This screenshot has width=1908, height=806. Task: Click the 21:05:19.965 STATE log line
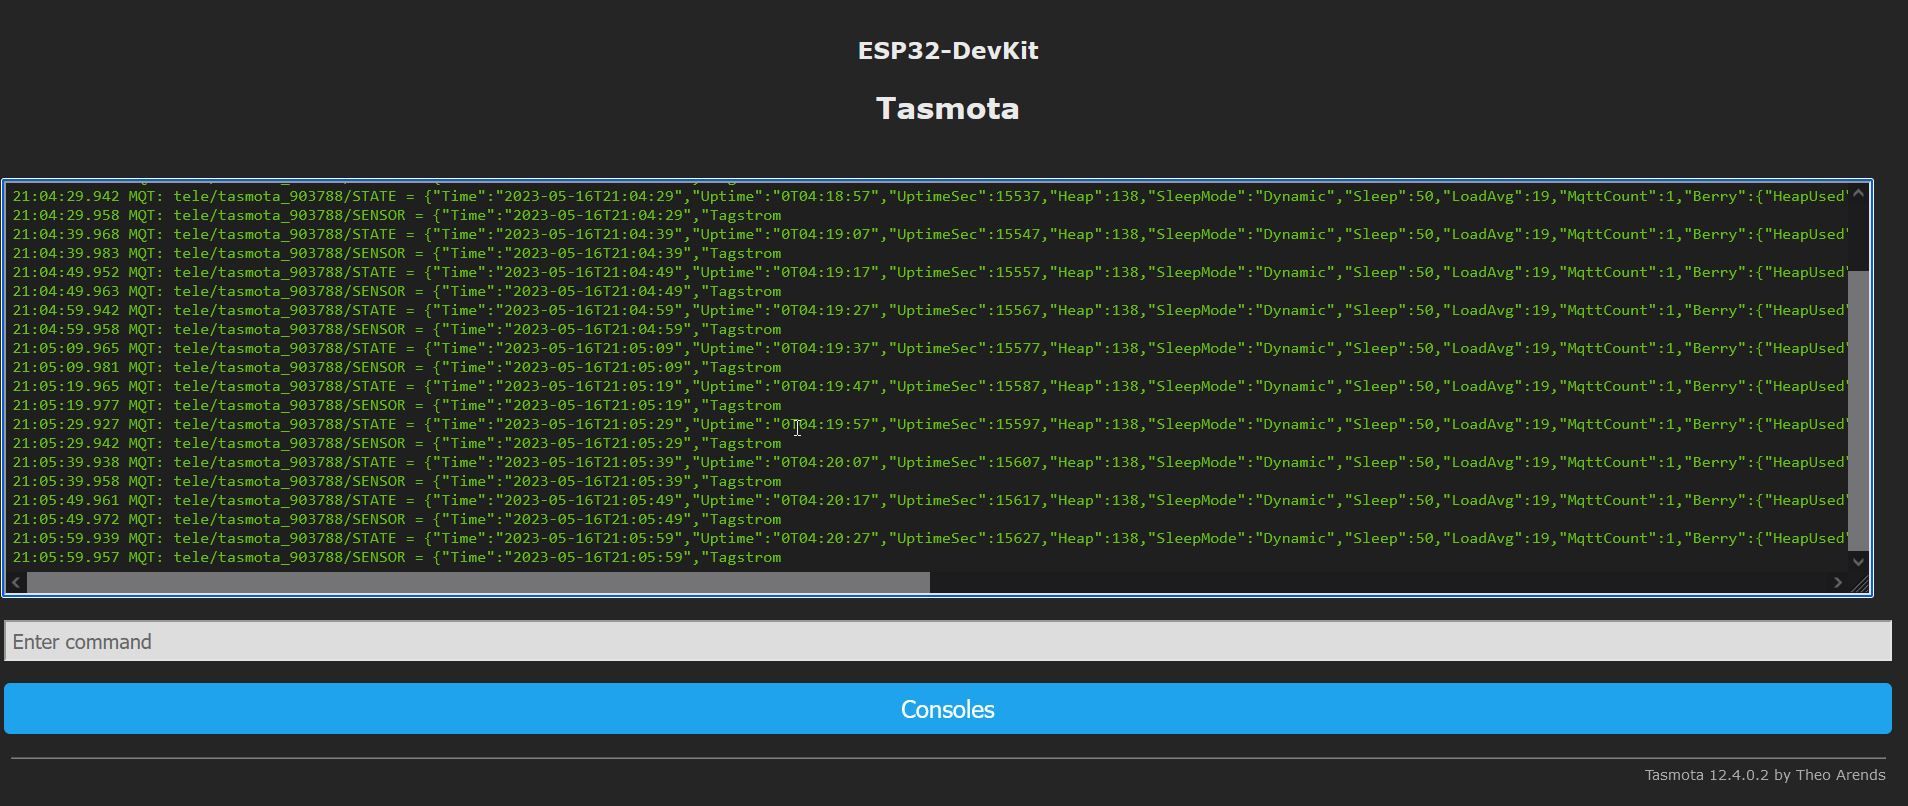(x=930, y=386)
